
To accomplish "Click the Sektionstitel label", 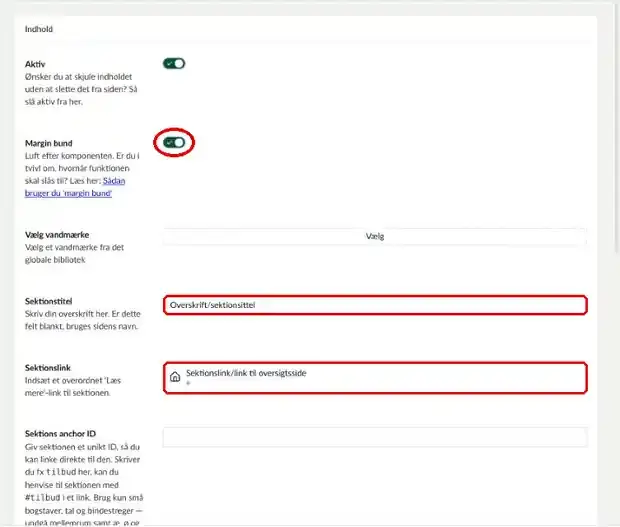I will (48, 301).
